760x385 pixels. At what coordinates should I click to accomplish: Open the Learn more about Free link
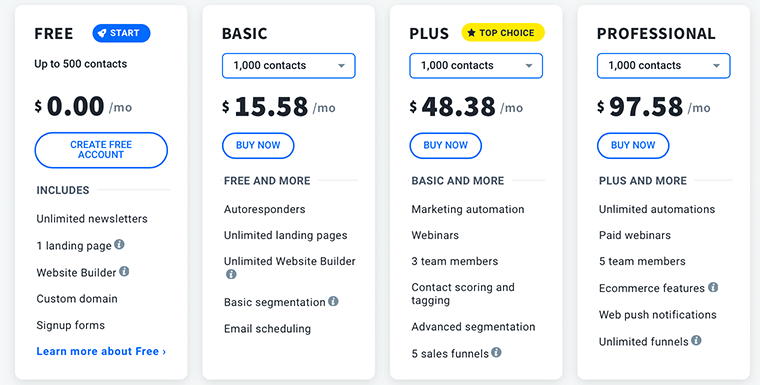click(101, 352)
